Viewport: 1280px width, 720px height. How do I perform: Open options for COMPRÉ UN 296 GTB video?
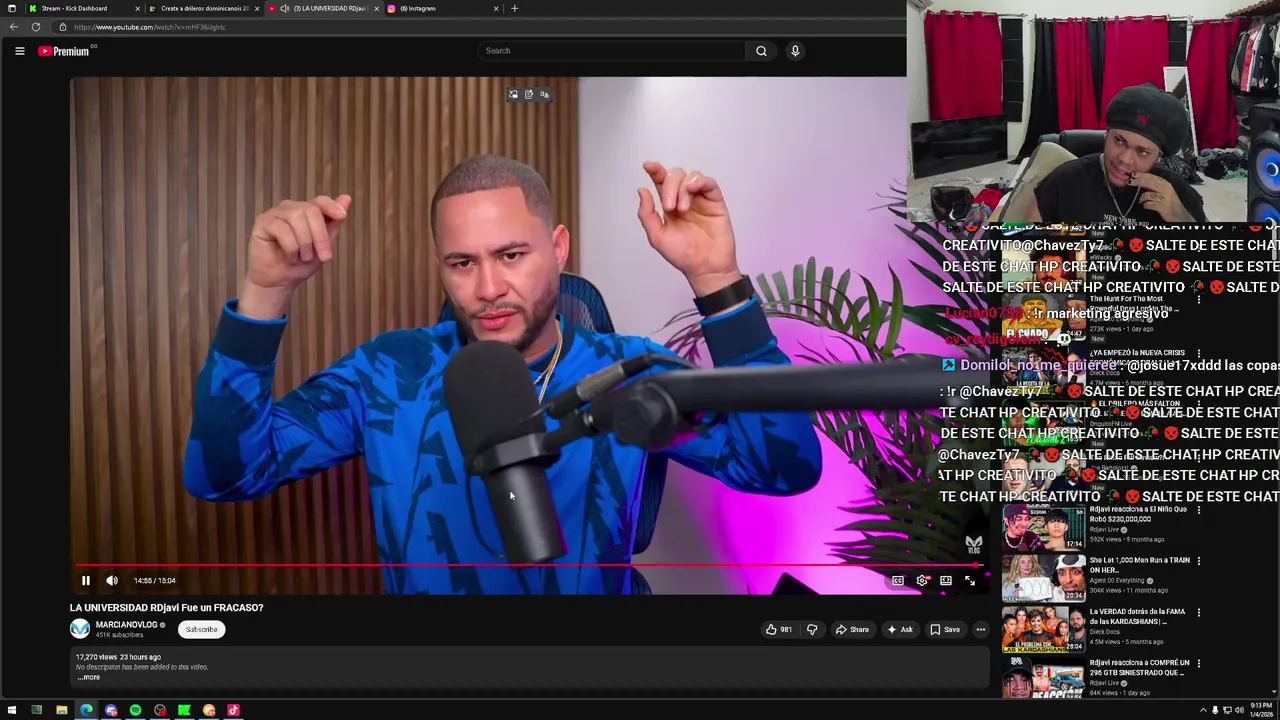coord(1198,663)
